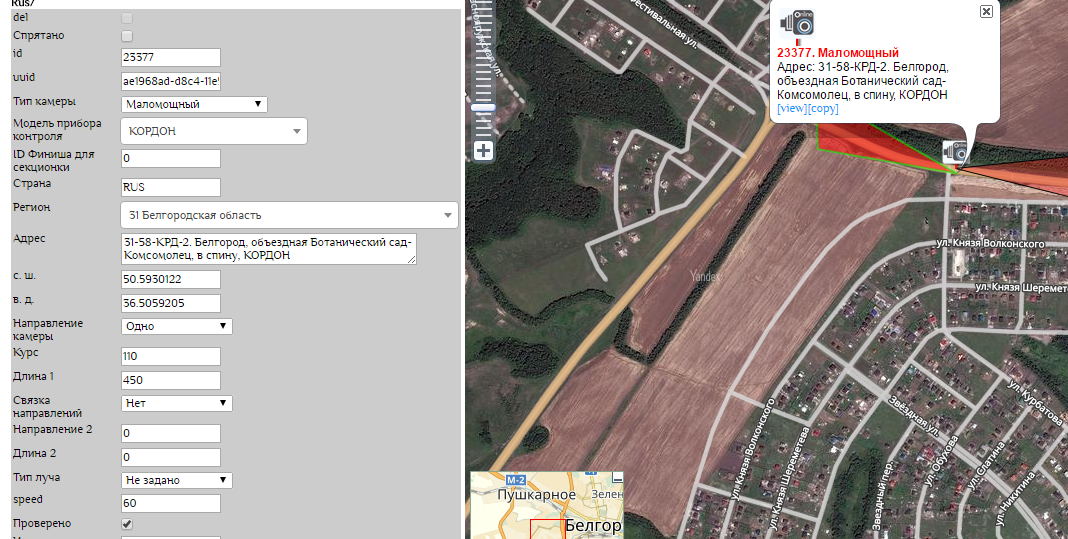1068x539 pixels.
Task: Open the 'Регион' Белгородская область dropdown
Action: 288,215
